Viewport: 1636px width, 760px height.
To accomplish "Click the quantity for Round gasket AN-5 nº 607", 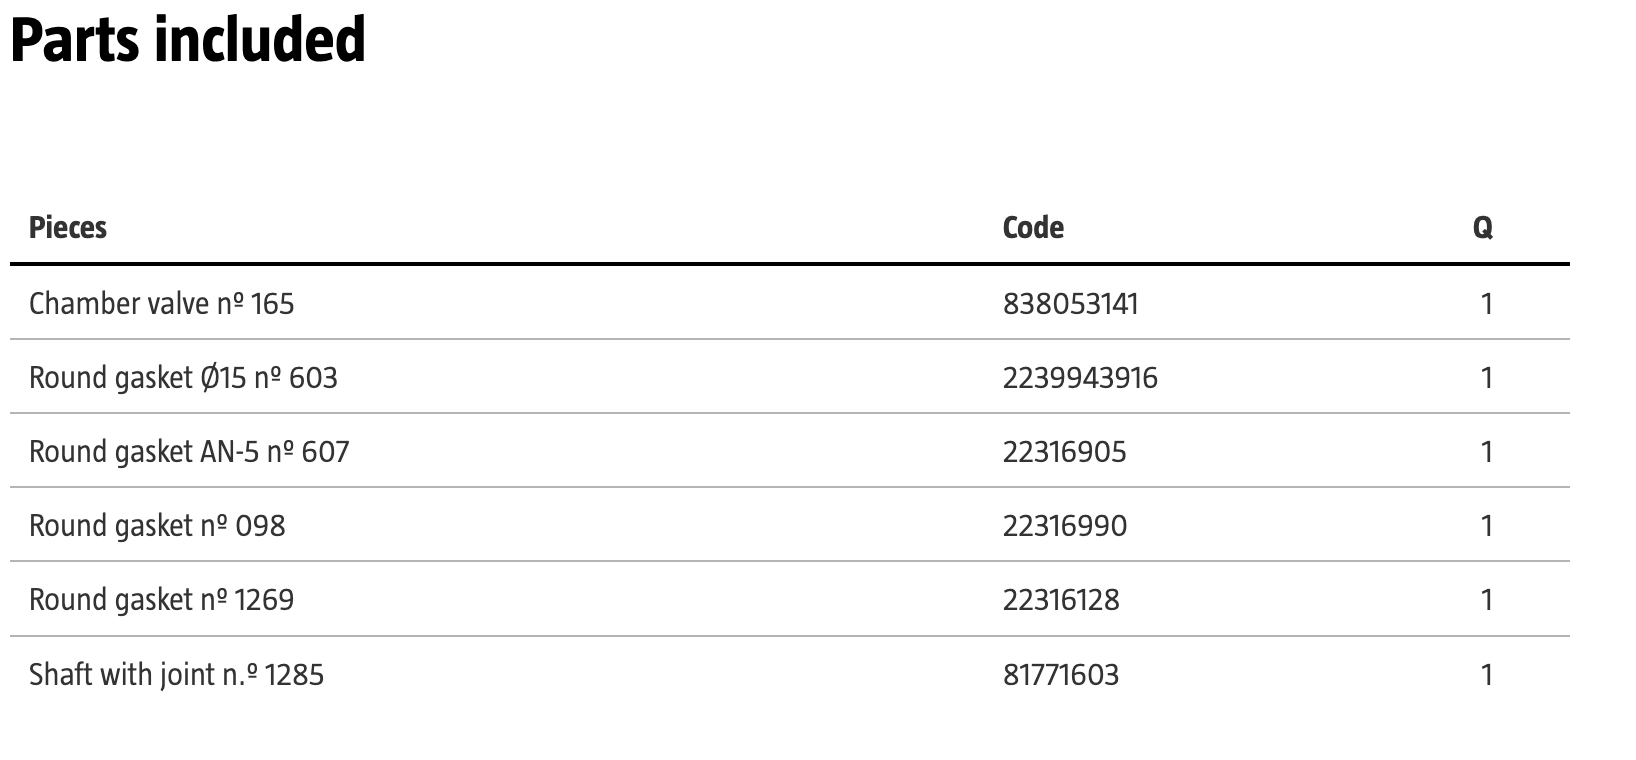I will 1487,451.
